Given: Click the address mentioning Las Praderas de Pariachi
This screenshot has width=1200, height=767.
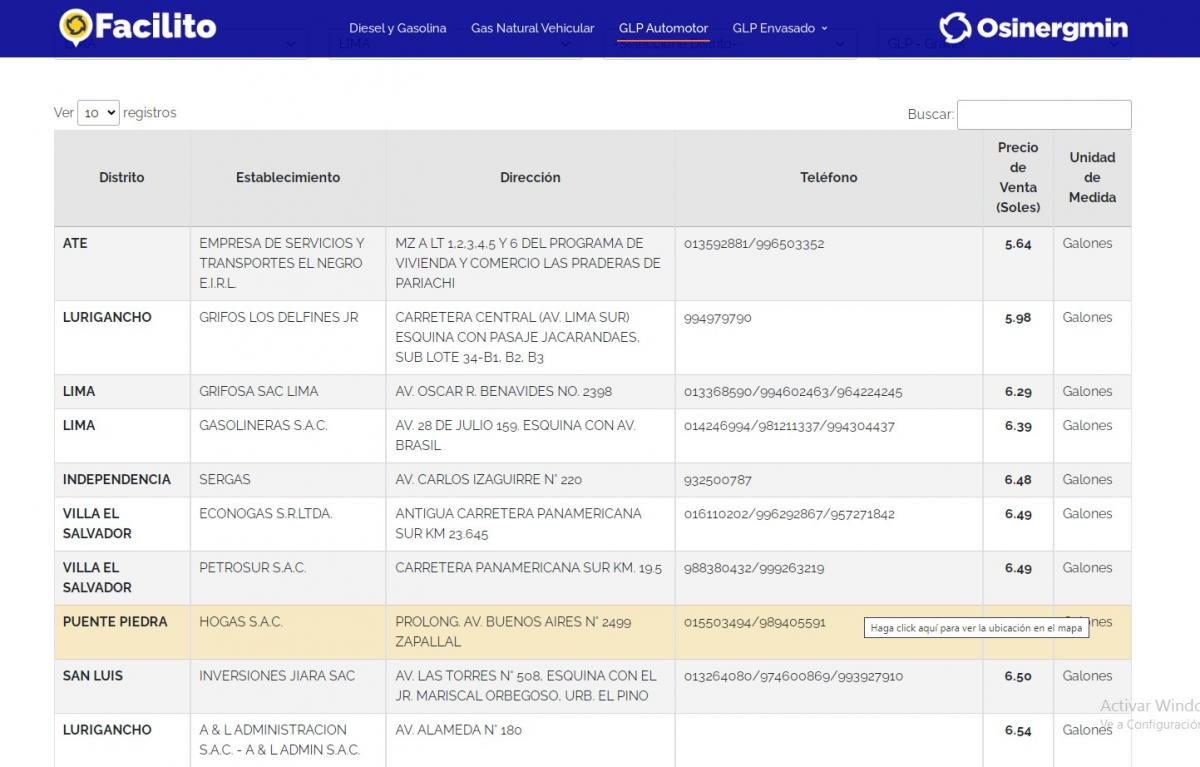Looking at the screenshot, I should point(528,264).
